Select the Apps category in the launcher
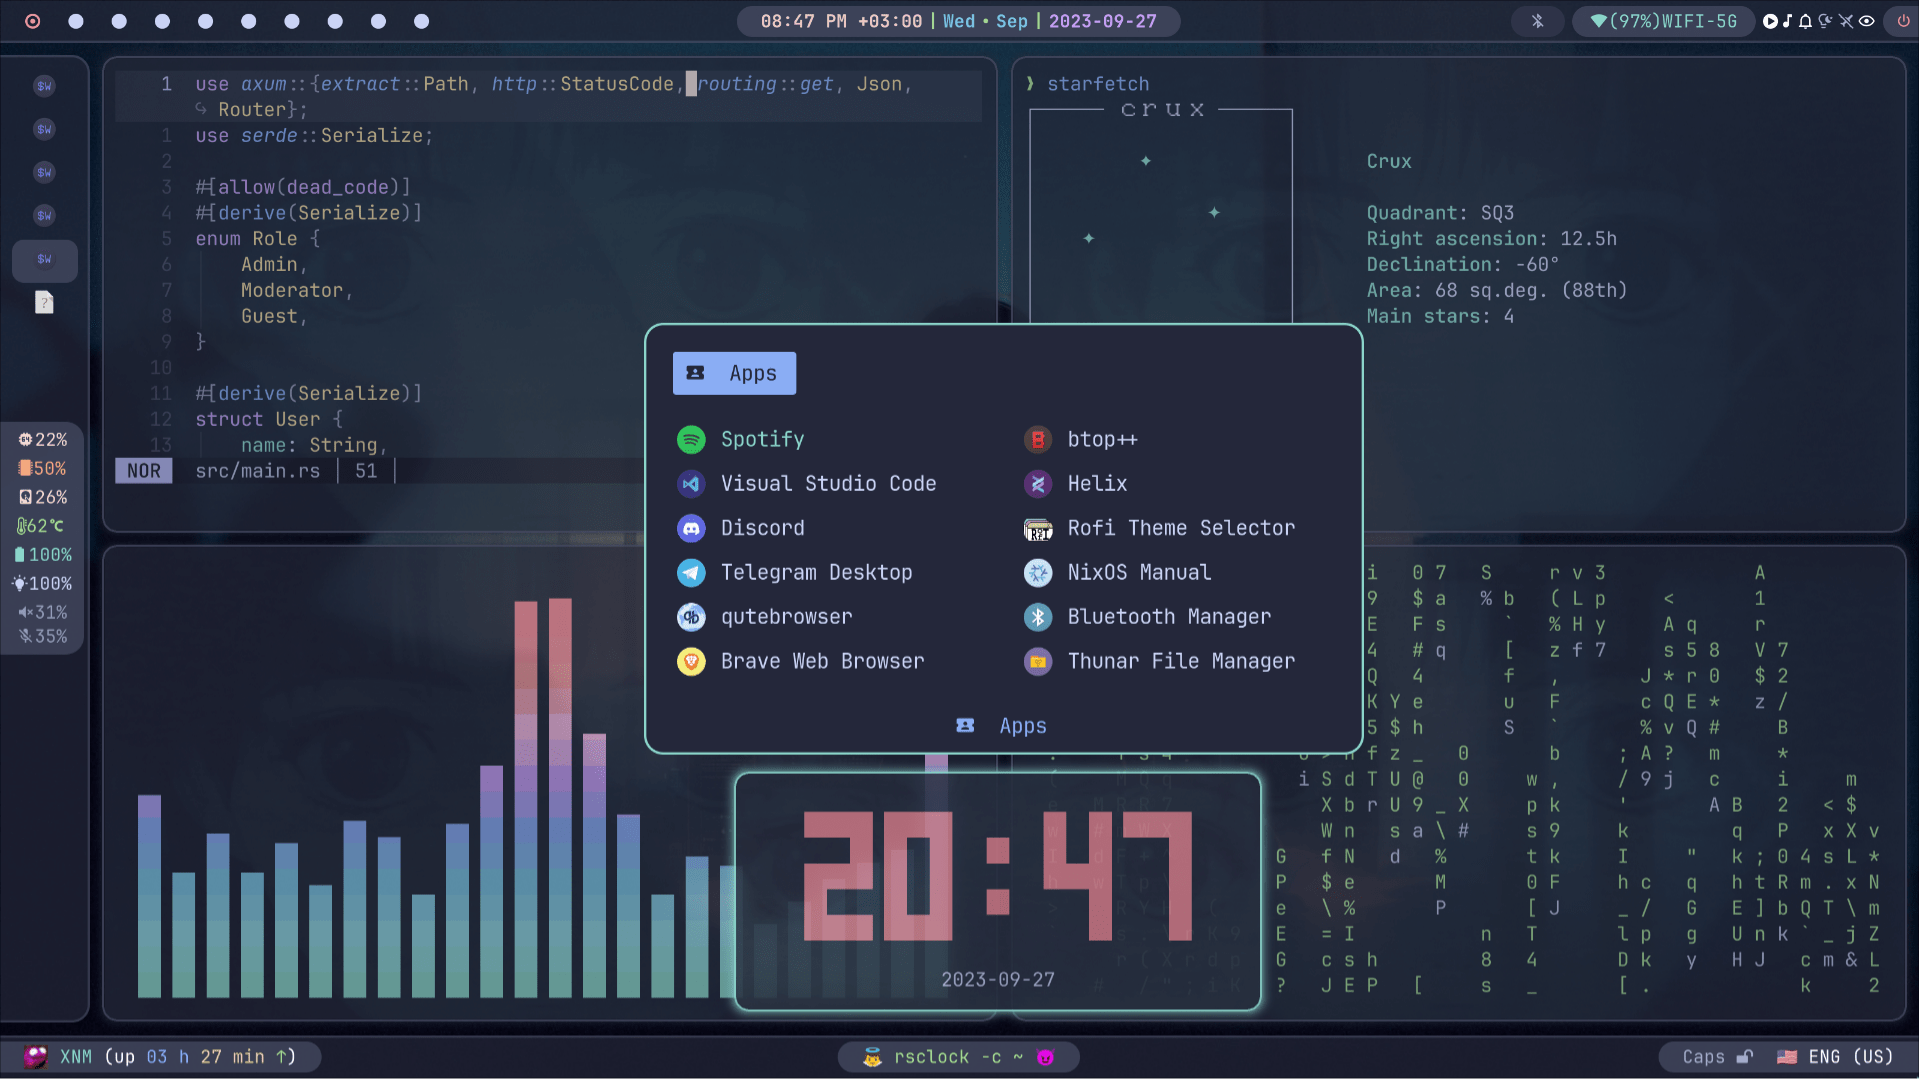 pyautogui.click(x=734, y=373)
